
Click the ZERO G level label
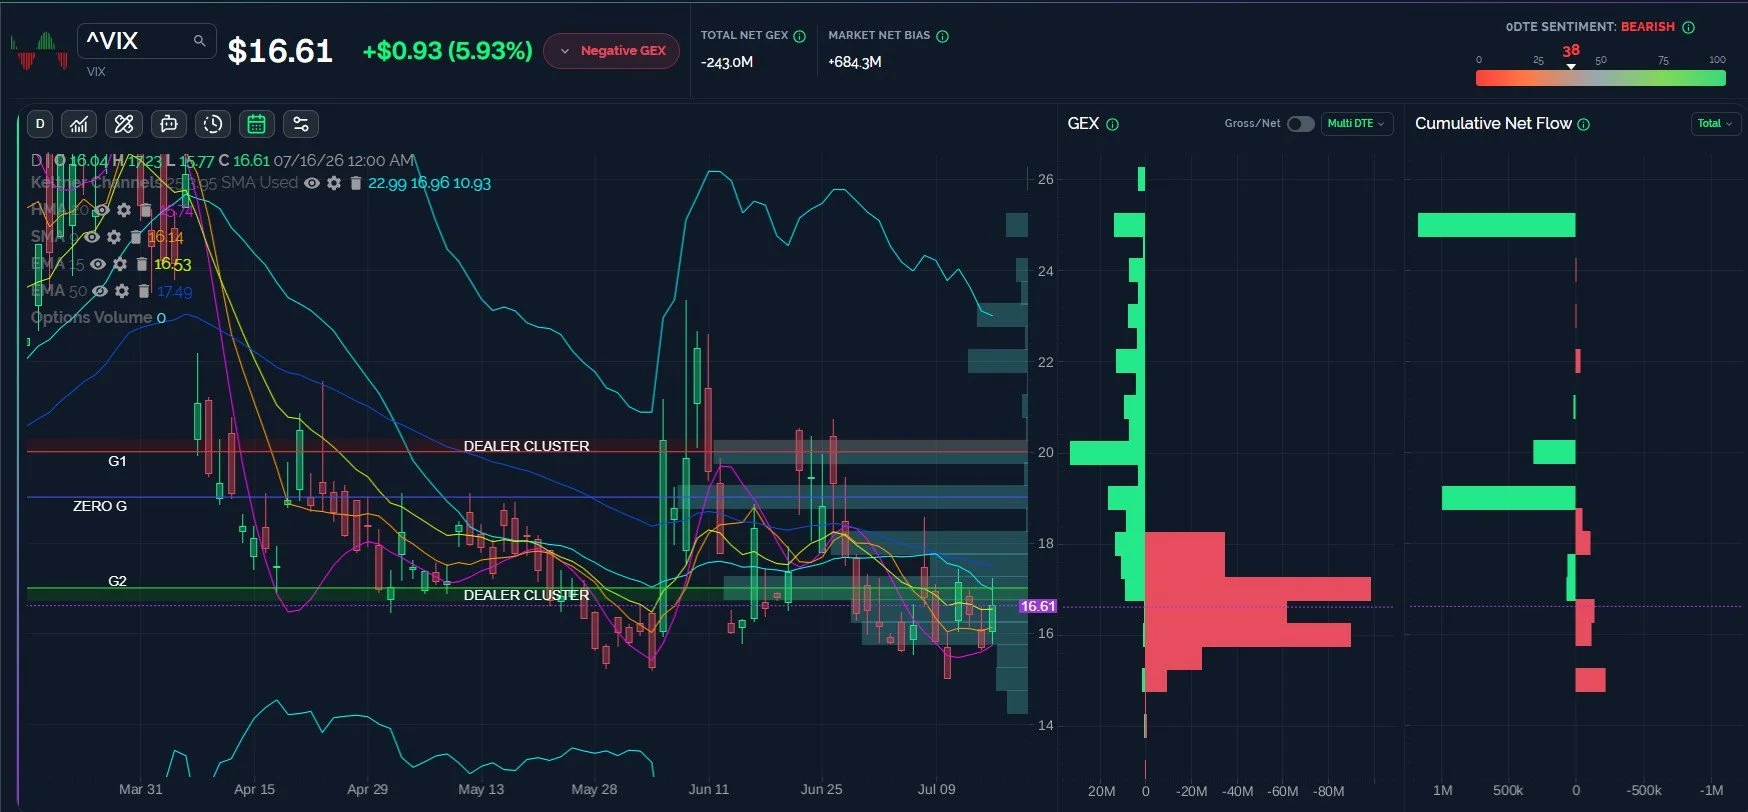coord(100,506)
